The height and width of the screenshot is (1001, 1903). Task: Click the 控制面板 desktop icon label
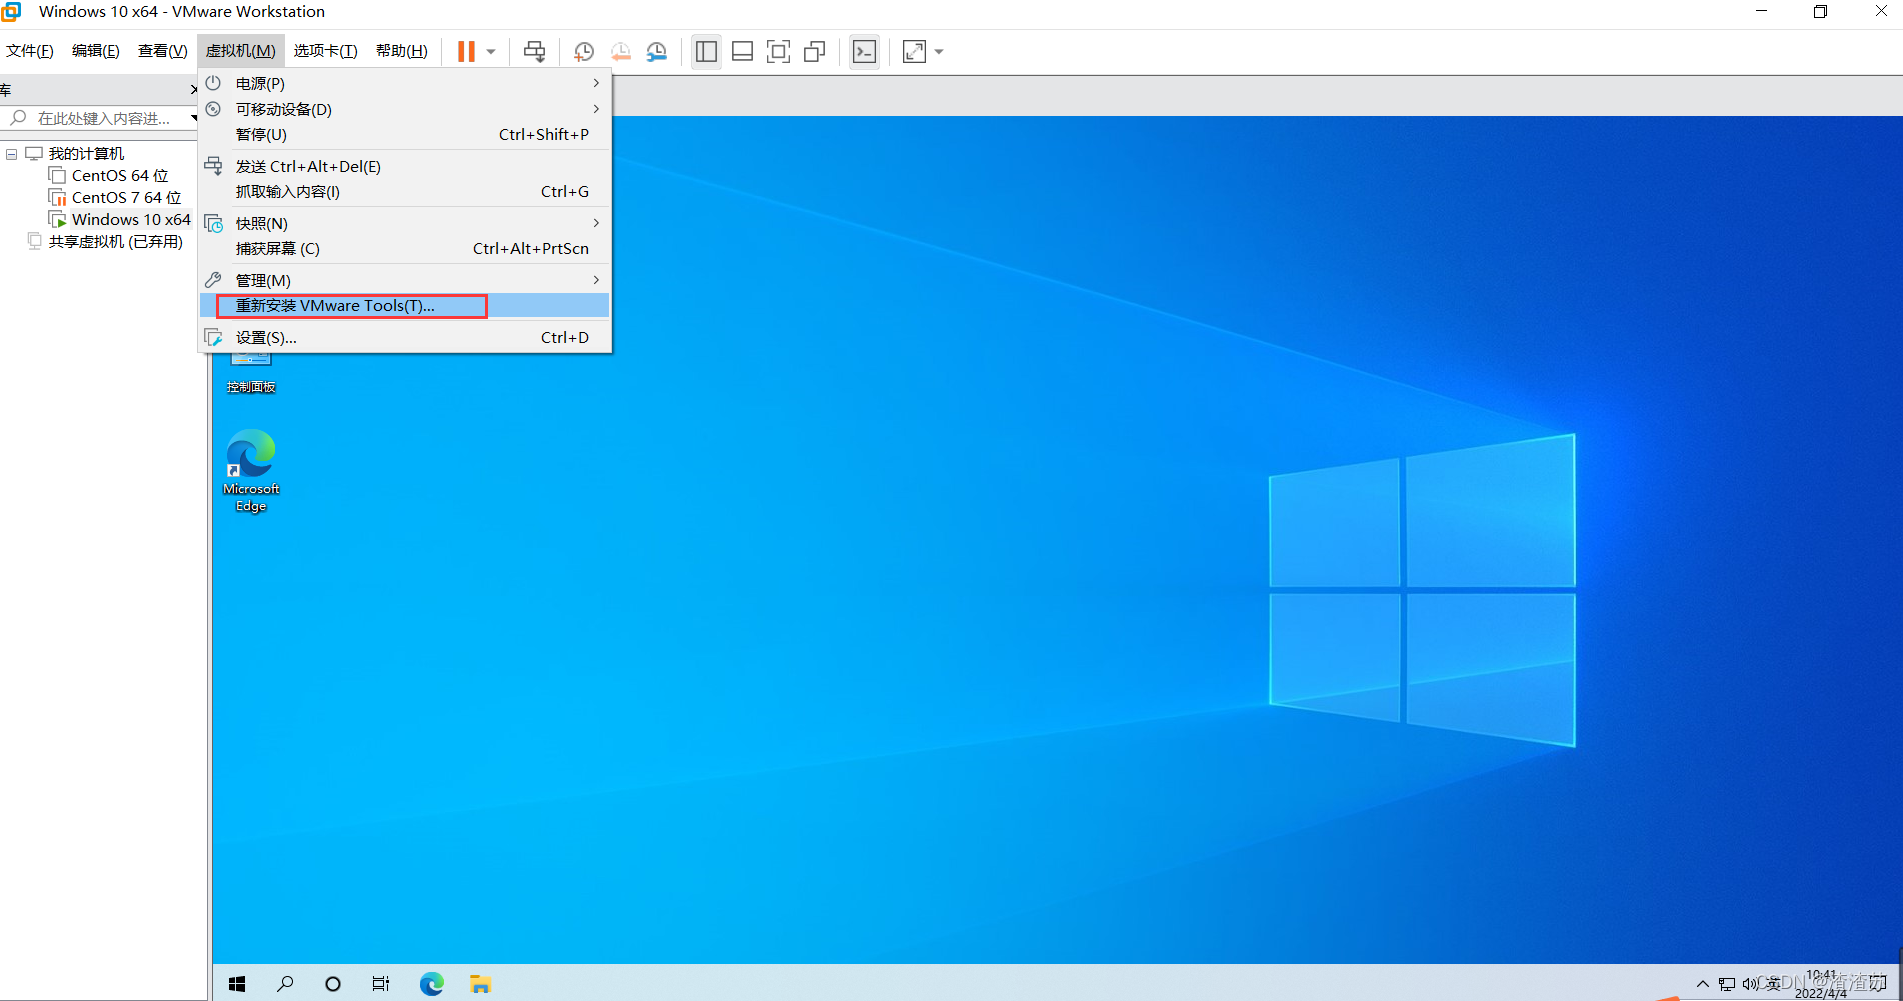(x=251, y=387)
